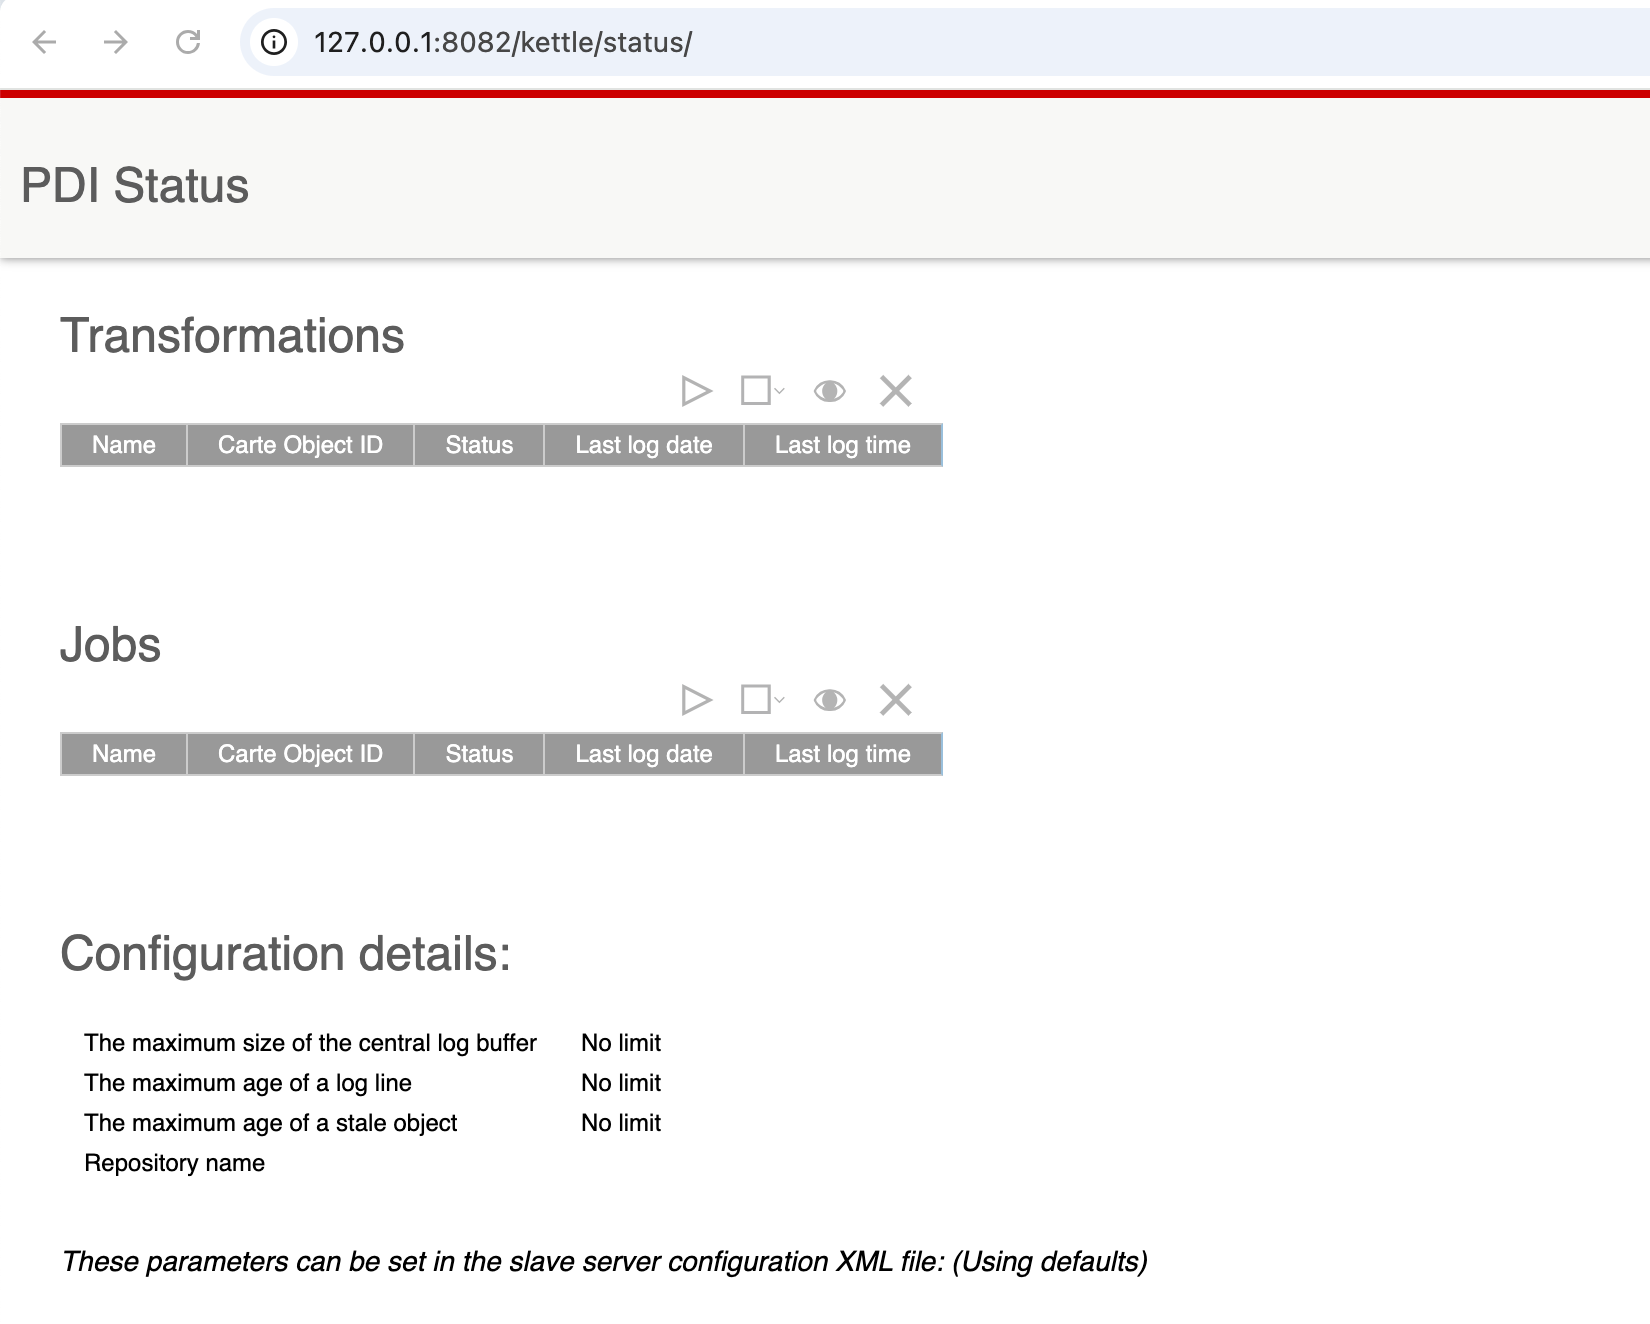Screen dimensions: 1650x1324
Task: Click Last log date header in Transformations
Action: 644,445
